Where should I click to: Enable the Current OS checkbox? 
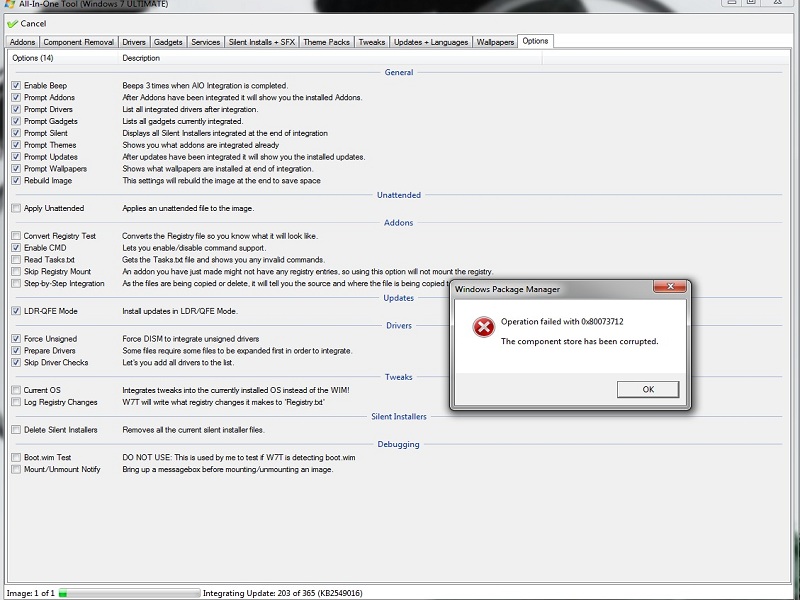[x=16, y=390]
